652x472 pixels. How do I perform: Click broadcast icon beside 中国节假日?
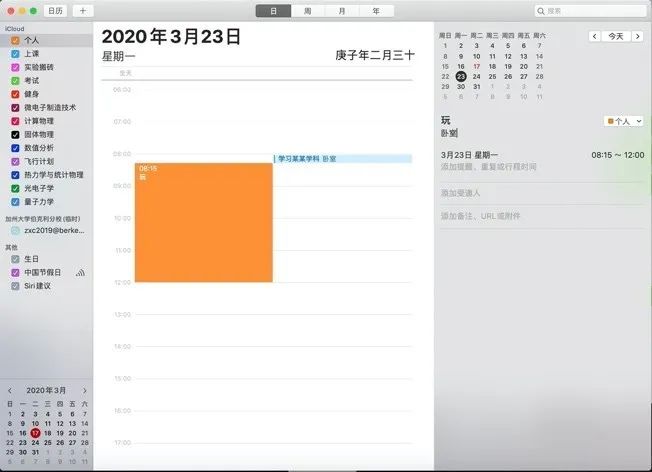pyautogui.click(x=81, y=272)
